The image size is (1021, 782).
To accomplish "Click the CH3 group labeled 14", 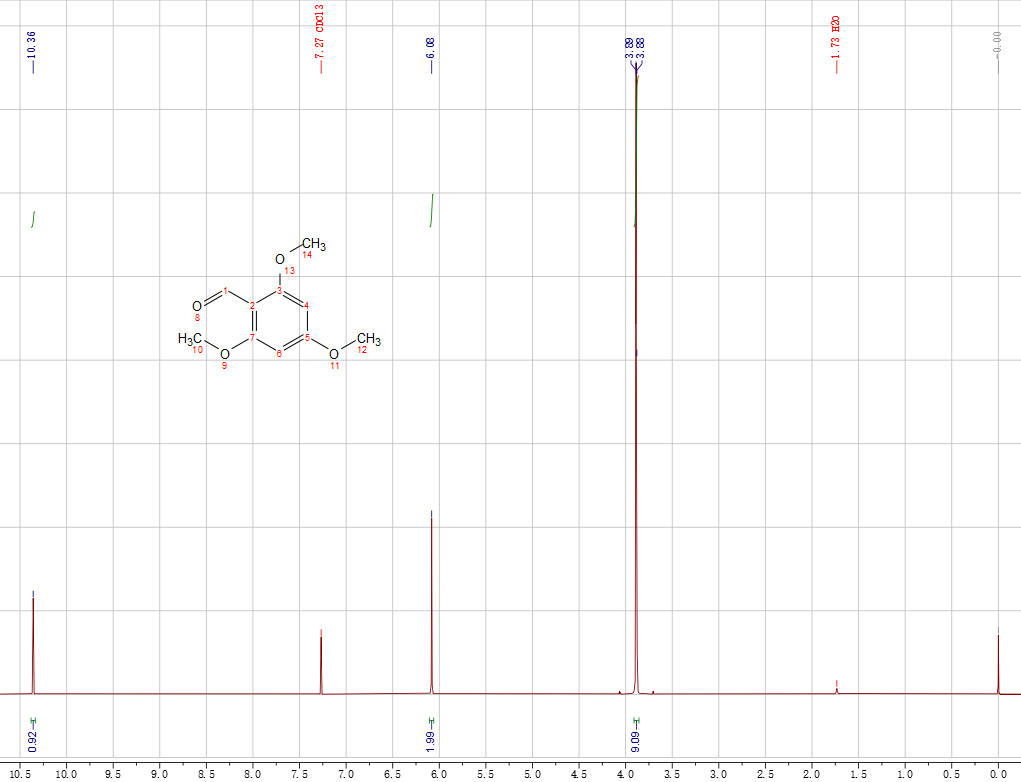I will 314,244.
